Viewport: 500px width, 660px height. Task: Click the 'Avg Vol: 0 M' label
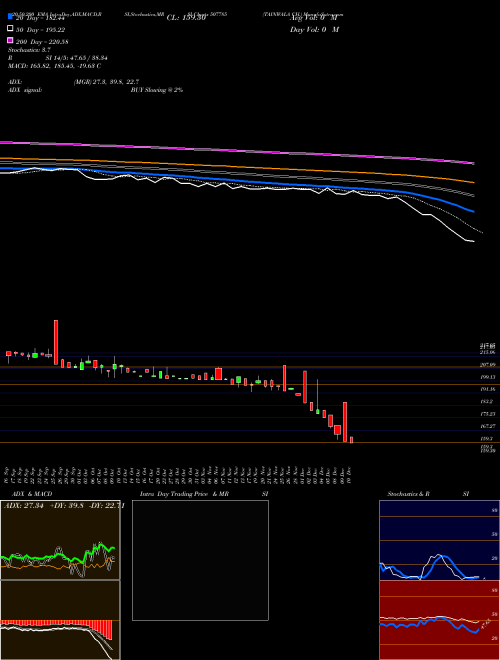[314, 18]
